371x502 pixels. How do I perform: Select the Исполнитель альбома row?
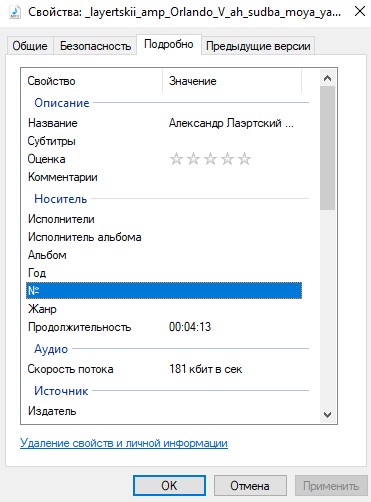(x=164, y=237)
